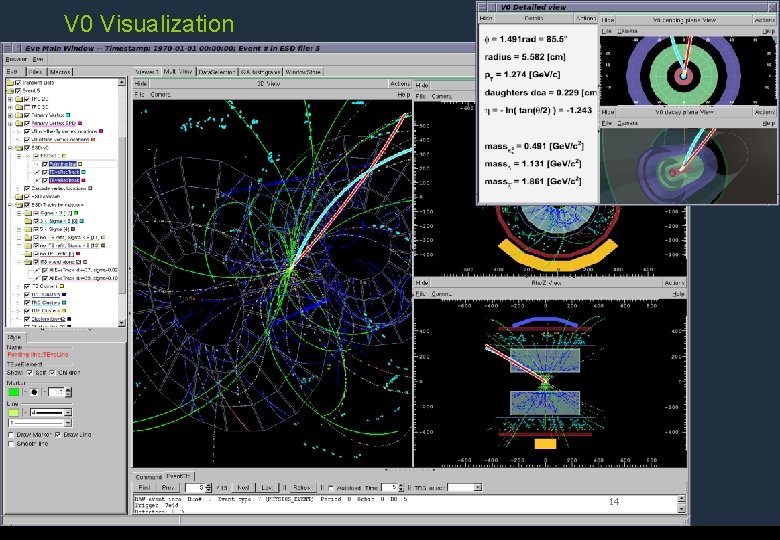The image size is (780, 540).
Task: Enable the Smooth line checkbox
Action: point(10,444)
